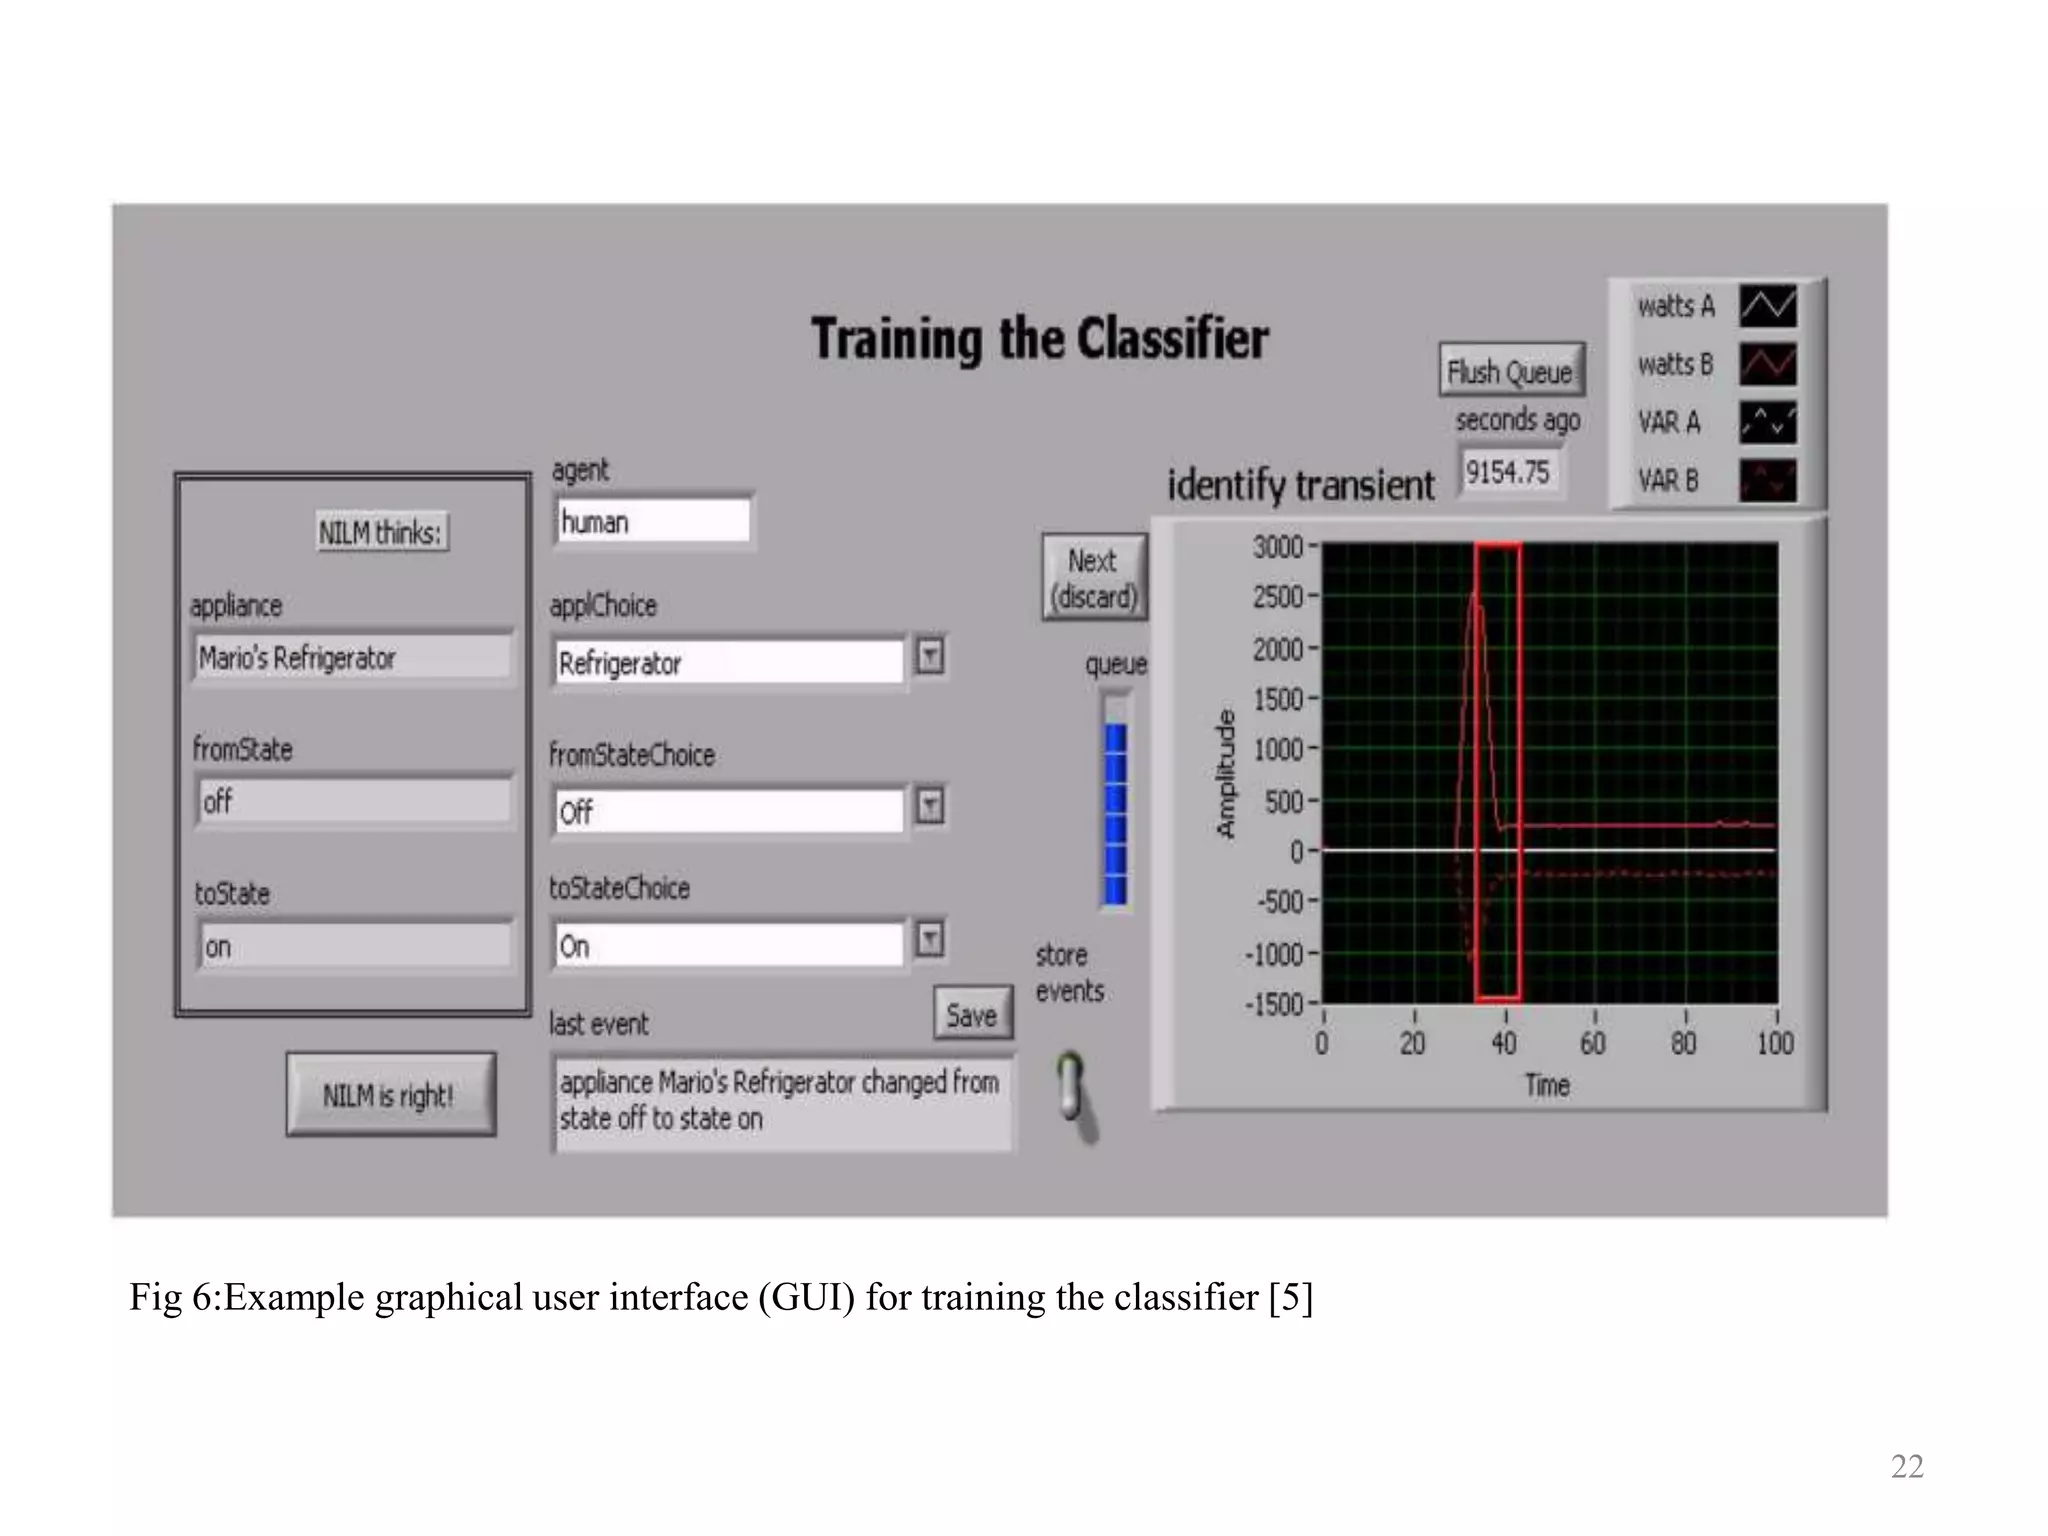Click the Save button
This screenshot has width=2048, height=1536.
[972, 1015]
